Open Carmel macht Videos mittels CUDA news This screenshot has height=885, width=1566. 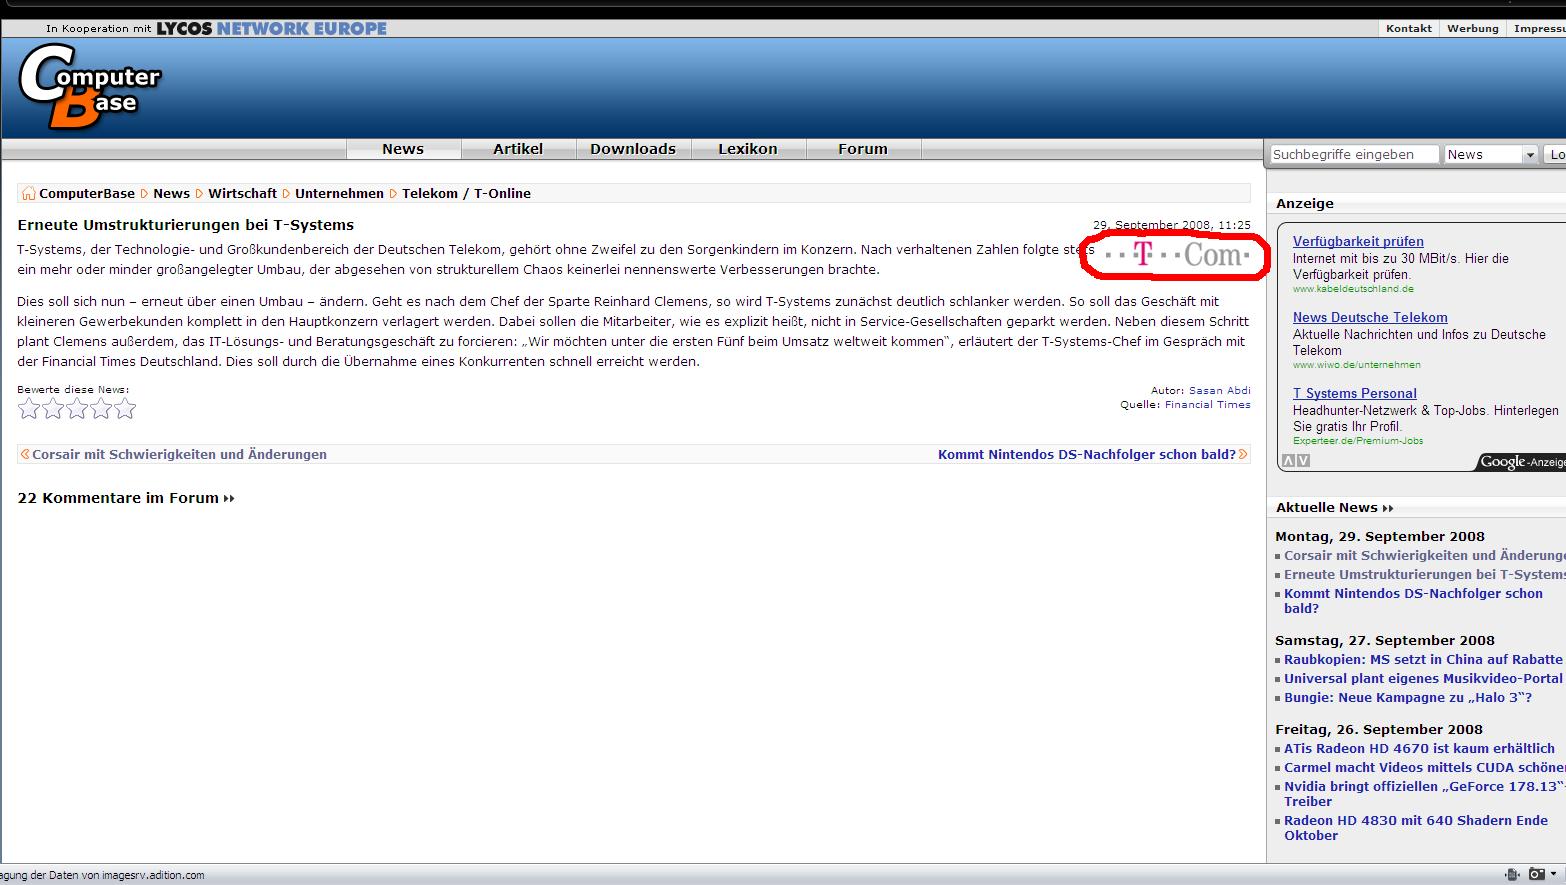pyautogui.click(x=1424, y=768)
